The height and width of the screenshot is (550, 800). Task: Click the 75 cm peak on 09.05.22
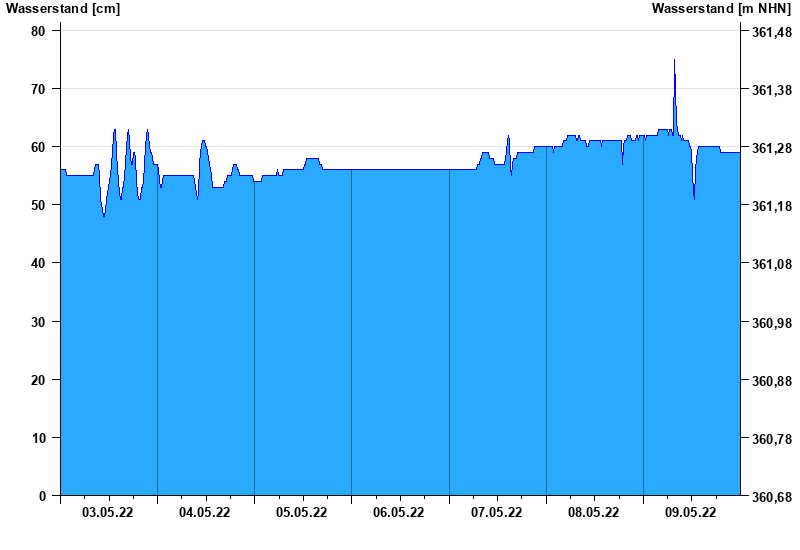click(674, 60)
